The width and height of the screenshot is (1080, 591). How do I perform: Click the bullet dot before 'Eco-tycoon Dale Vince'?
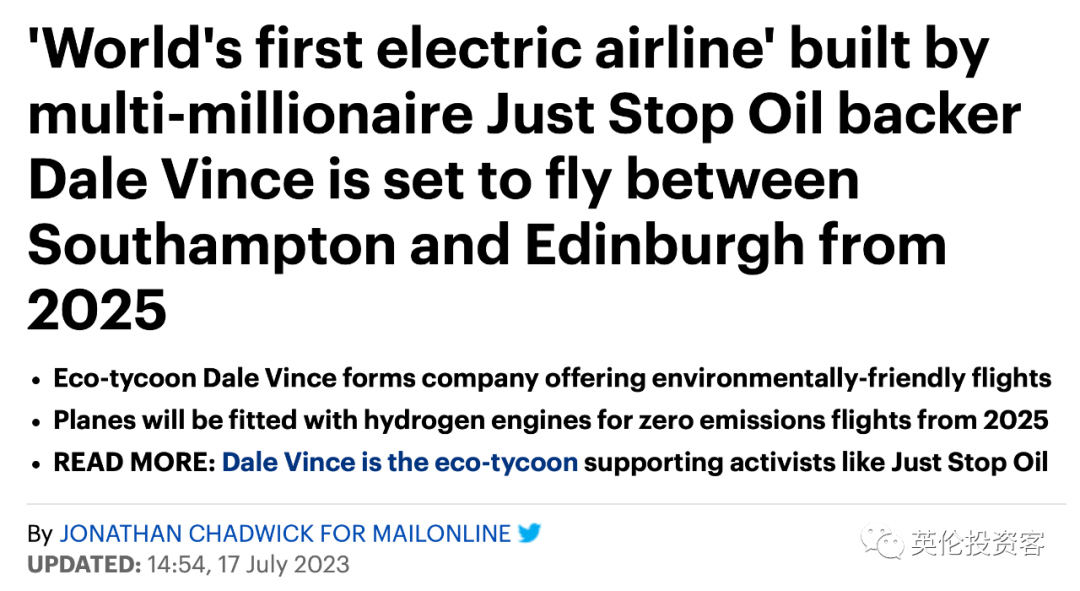pyautogui.click(x=36, y=380)
